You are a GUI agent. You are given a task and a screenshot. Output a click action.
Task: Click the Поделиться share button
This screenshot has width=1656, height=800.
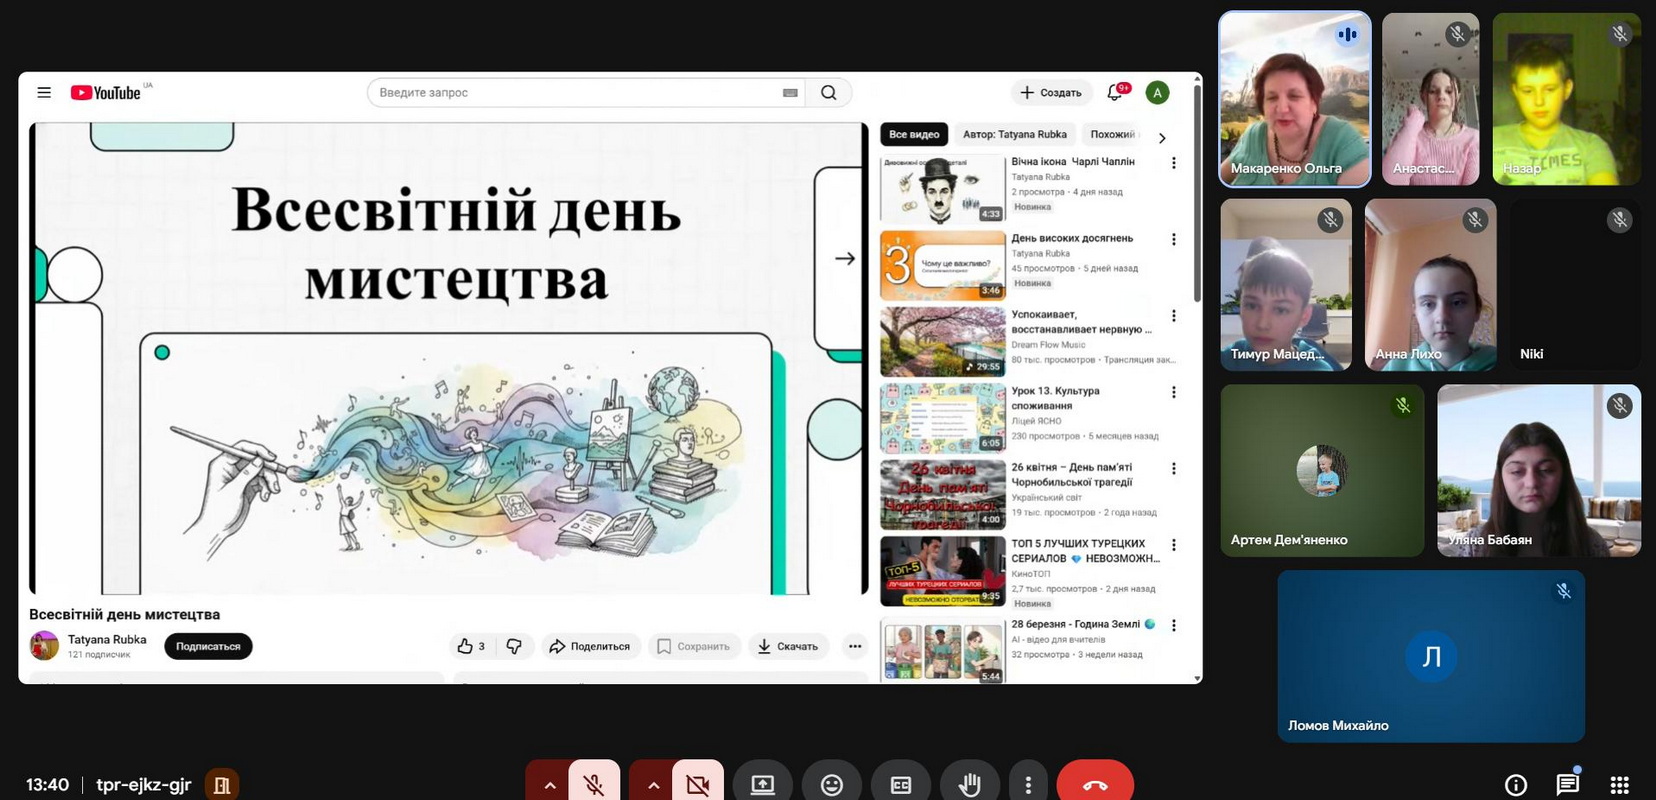[590, 646]
